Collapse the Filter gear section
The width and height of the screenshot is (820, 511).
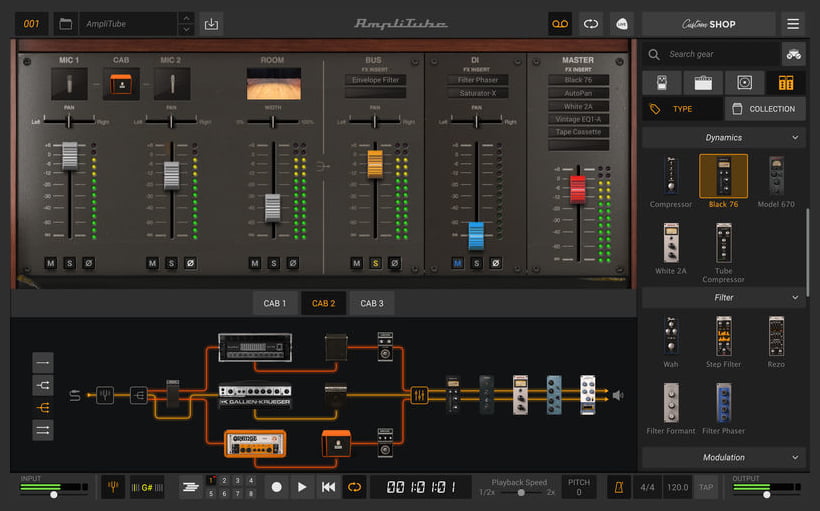click(724, 298)
